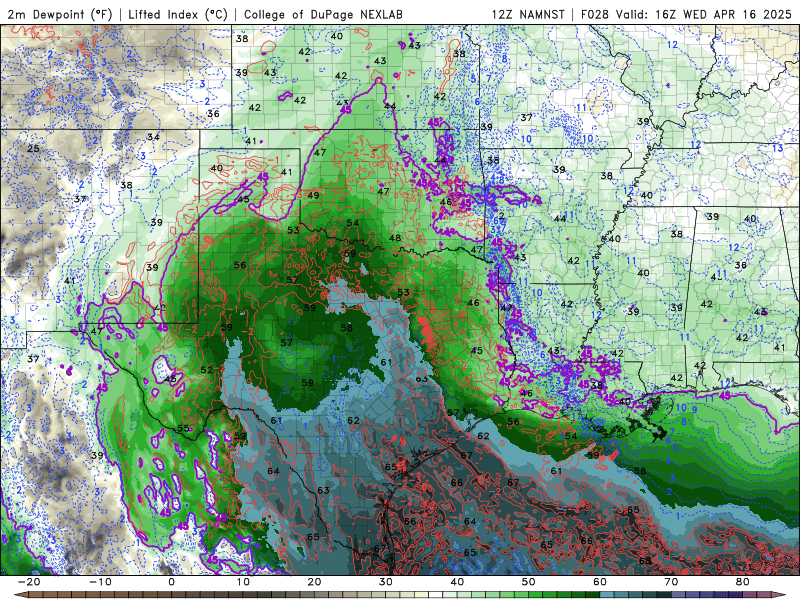Click the "College of DuPage NEXLAB" header text

323,14
